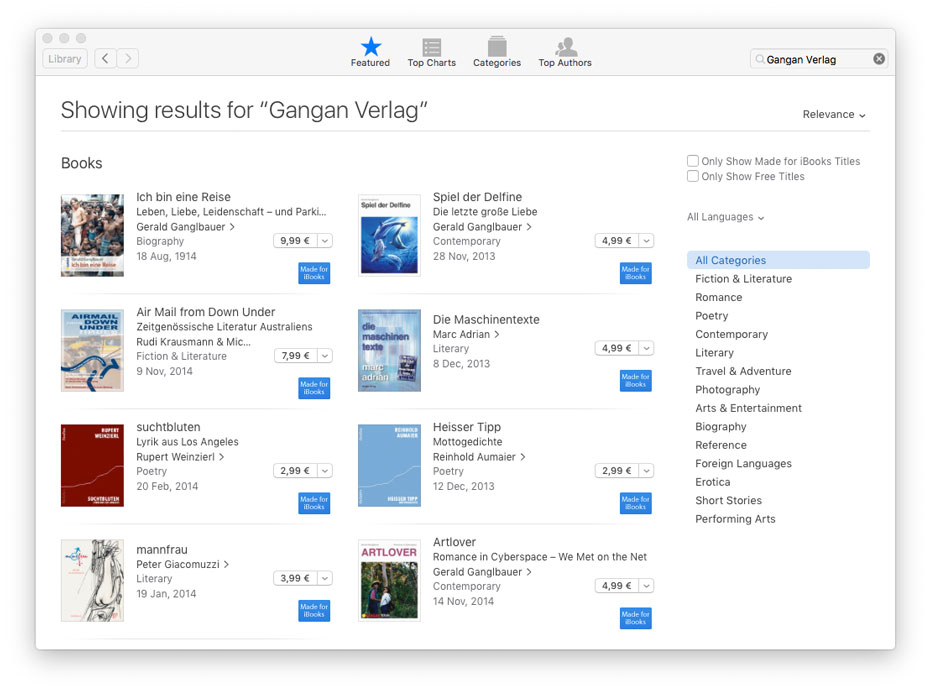Open author Rupert Weinzierl's page
This screenshot has width=930, height=691.
180,457
